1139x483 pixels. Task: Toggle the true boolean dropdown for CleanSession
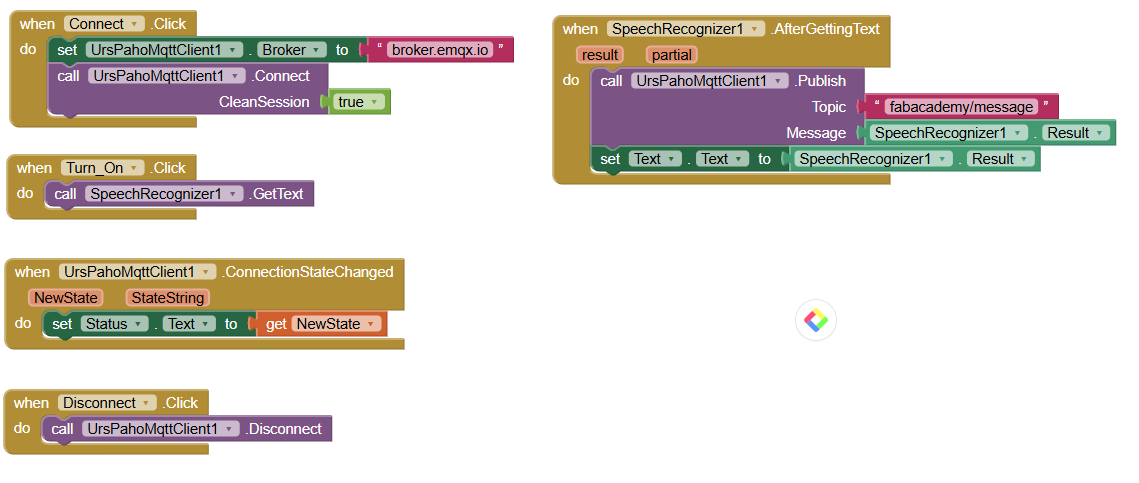(359, 102)
